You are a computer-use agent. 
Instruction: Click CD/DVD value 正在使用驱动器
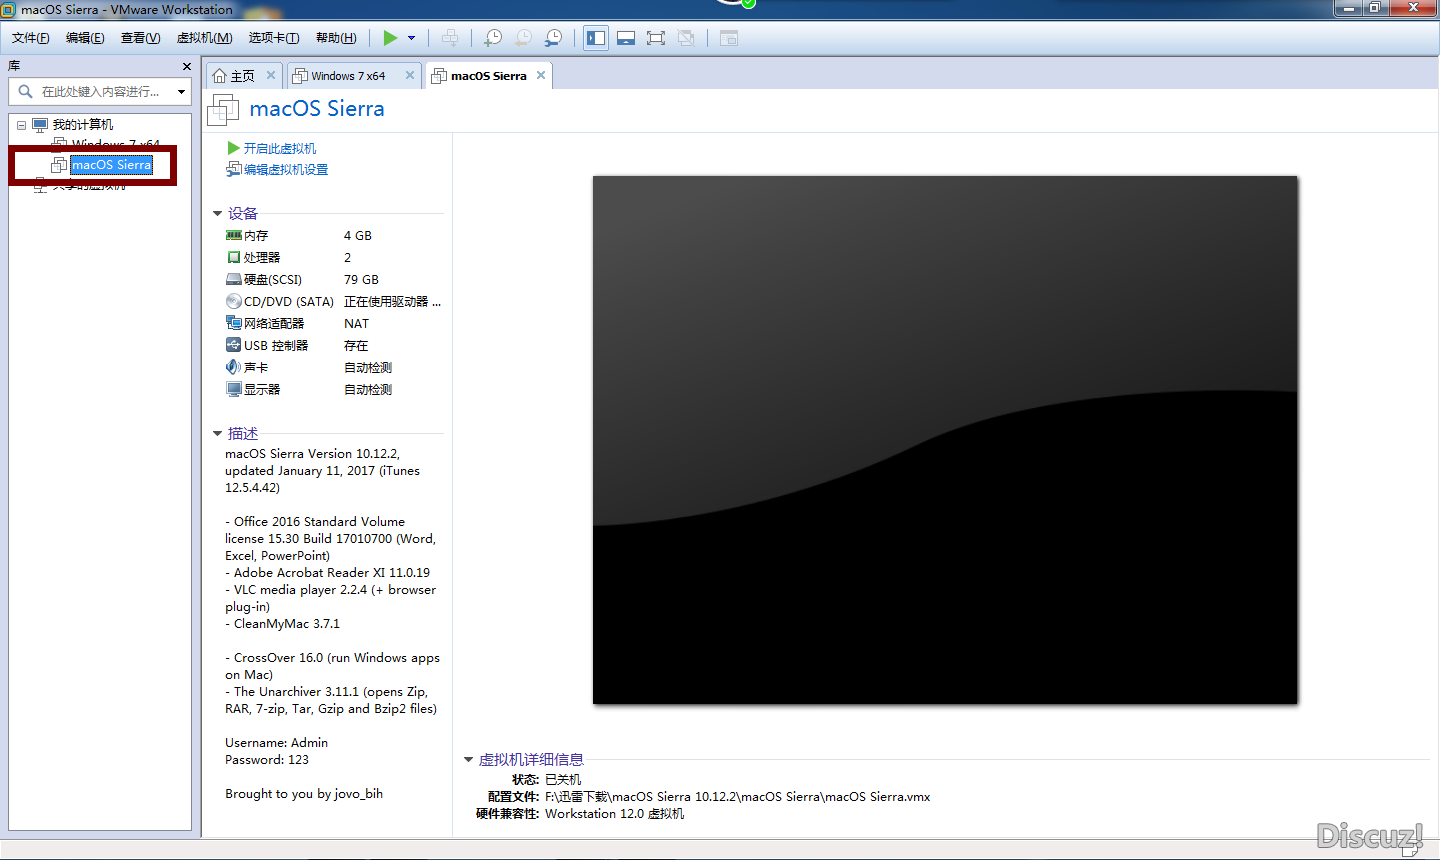click(x=392, y=302)
